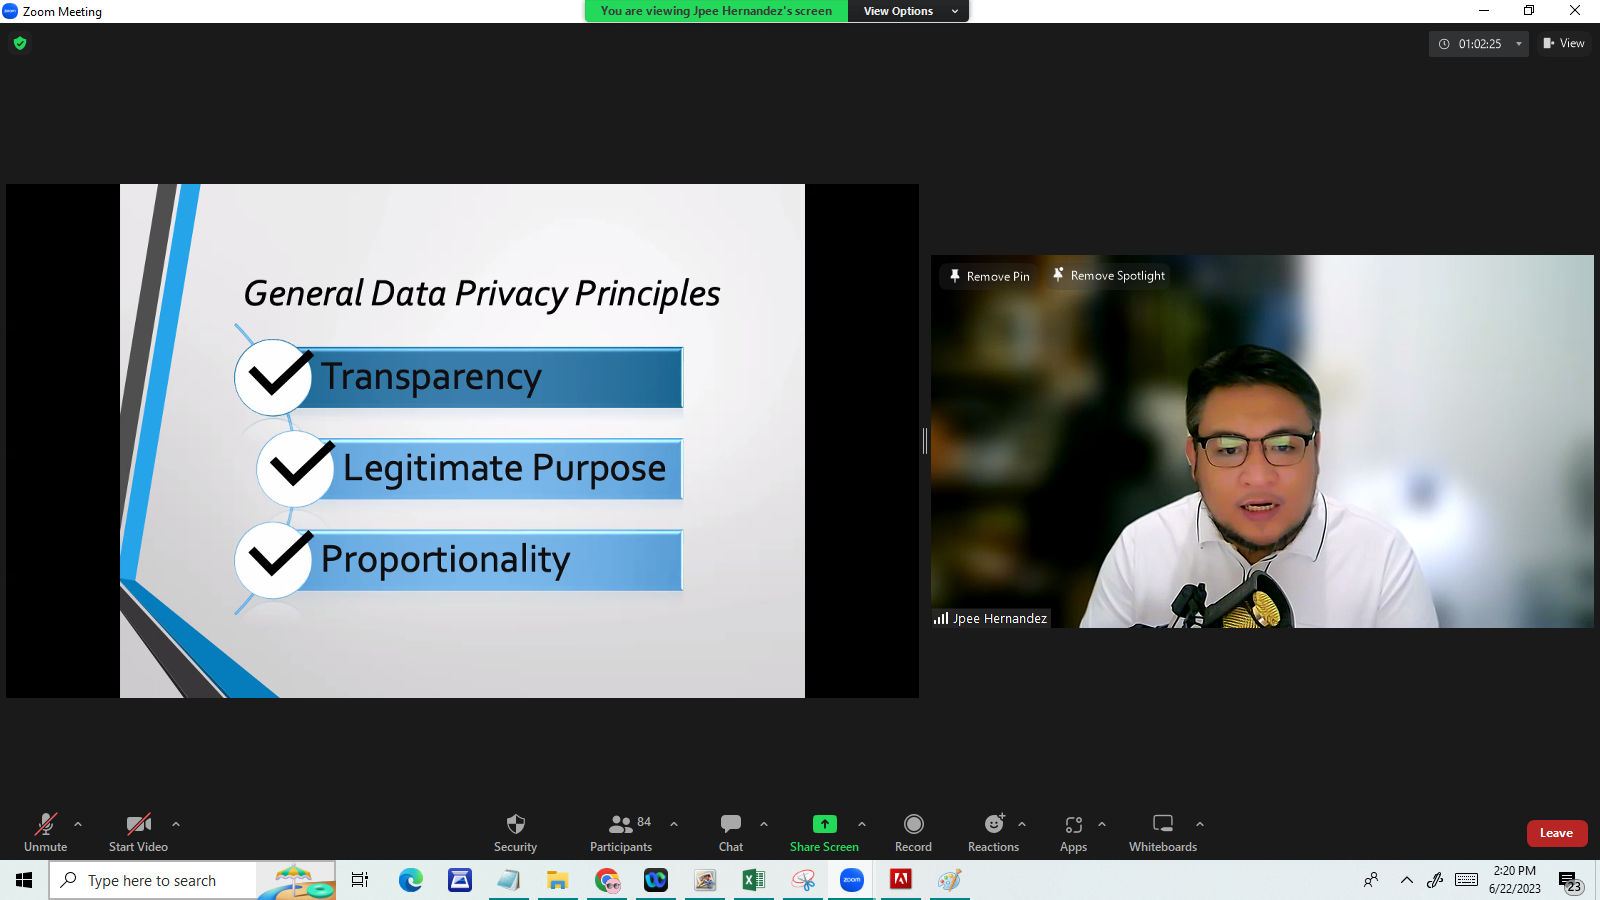1600x900 pixels.
Task: Expand the Whiteboards options arrow
Action: (x=1200, y=824)
